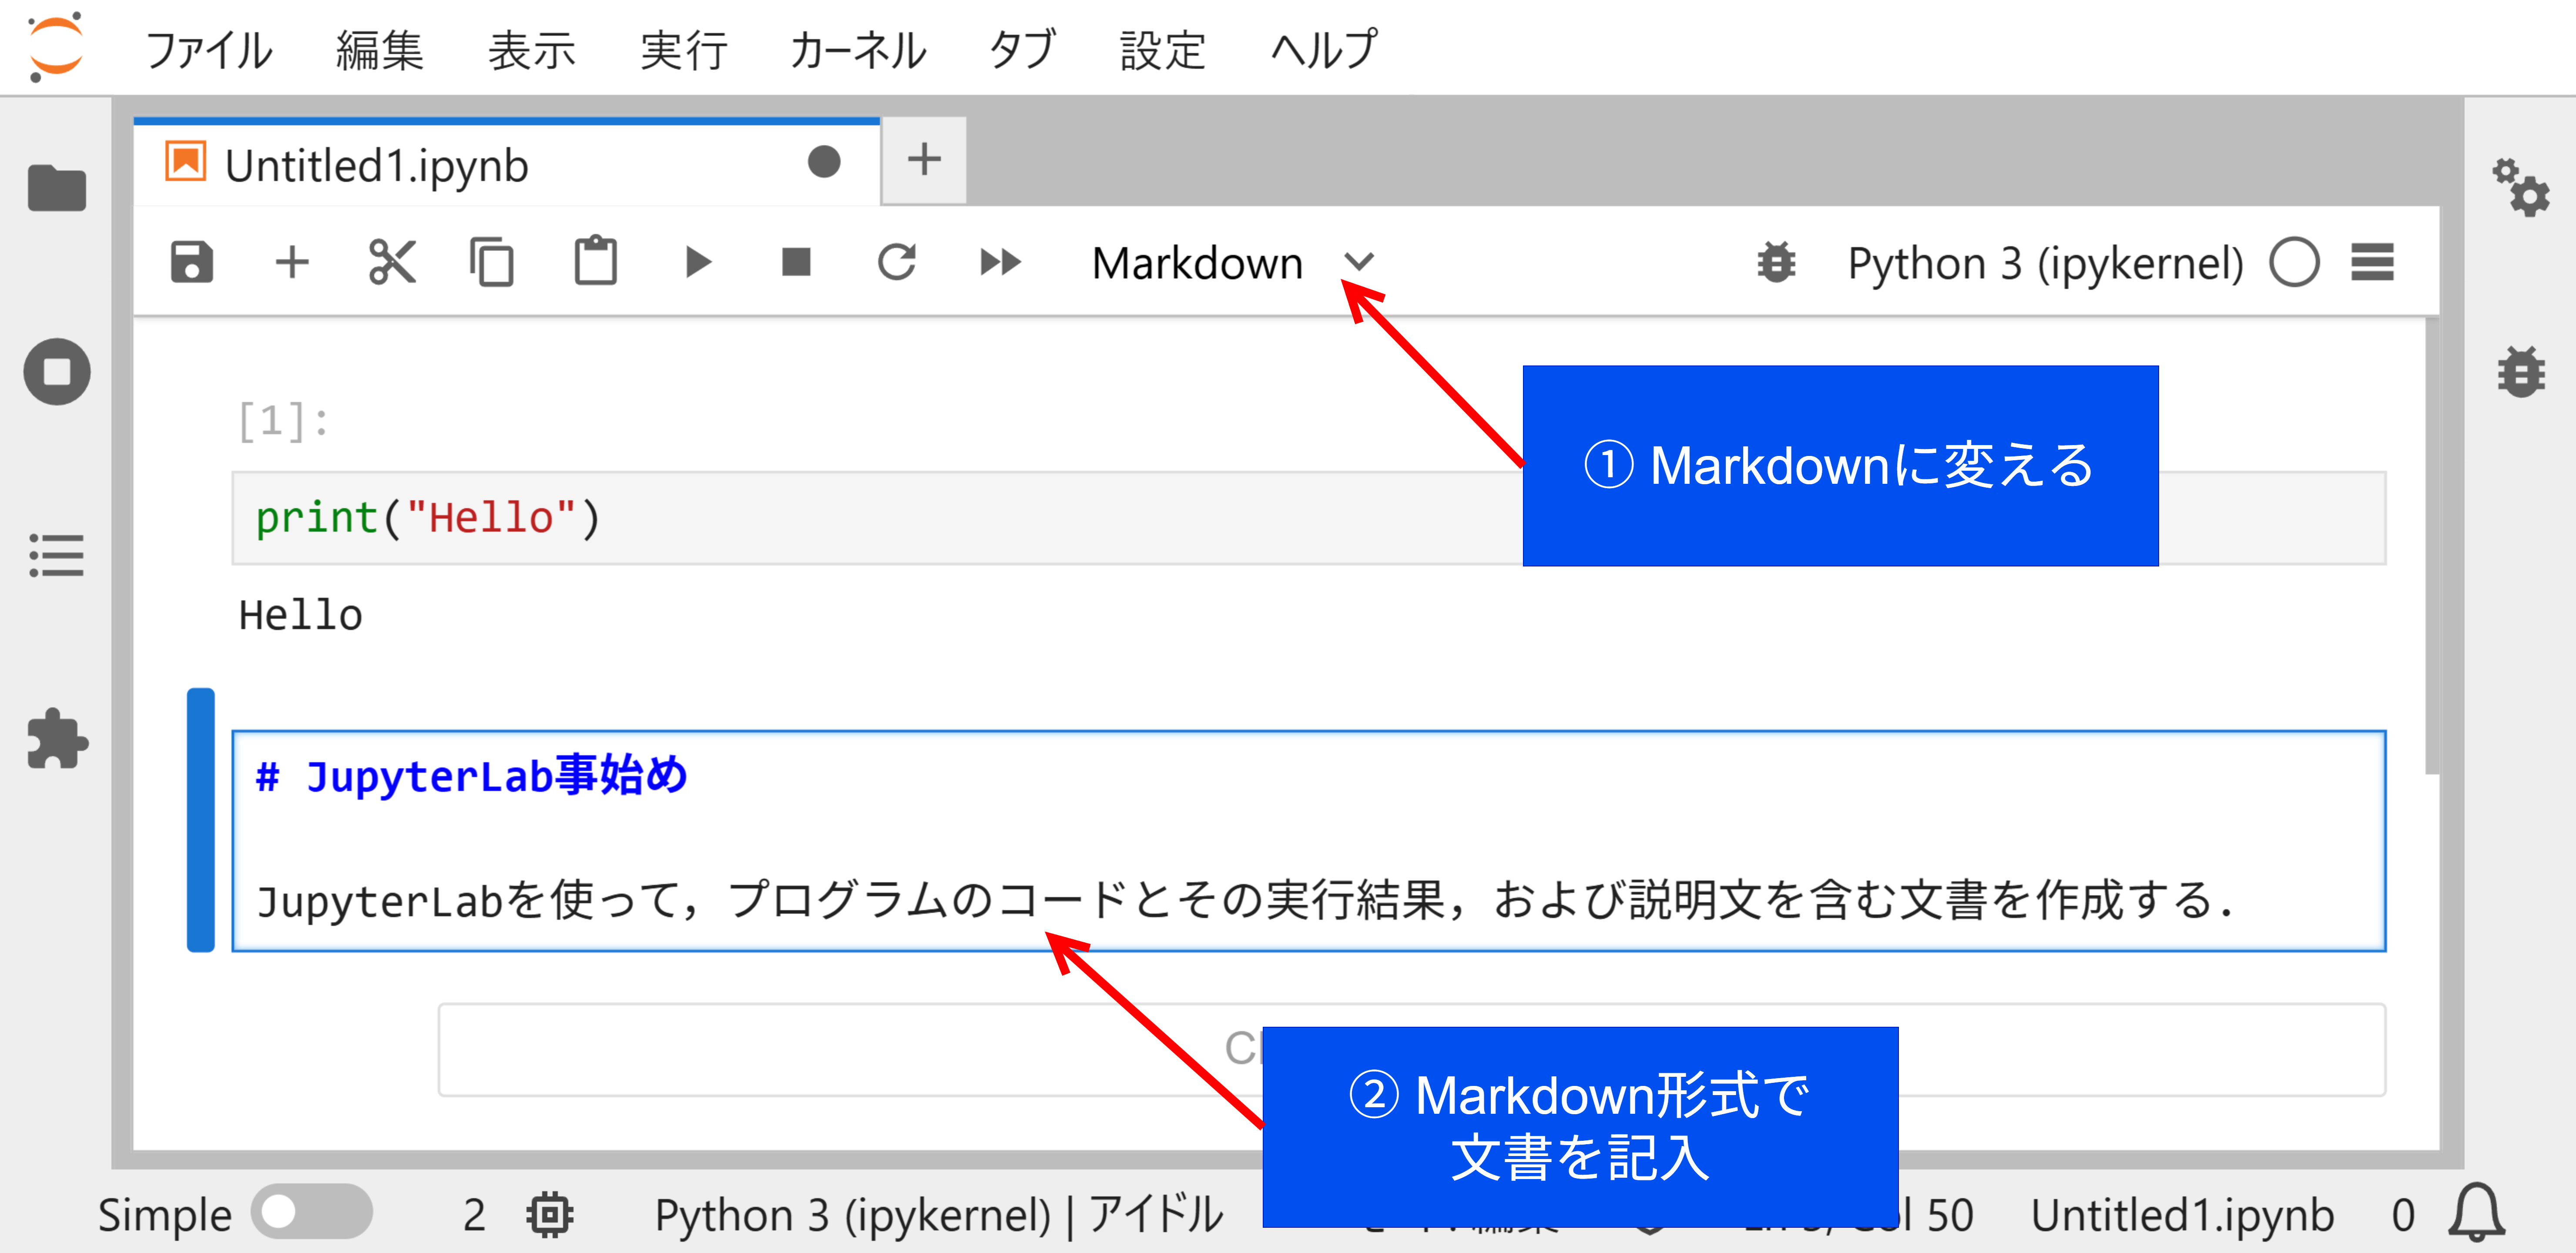Select the Python 3 (ipykernel) kernel switcher
The image size is (2576, 1253).
tap(2045, 262)
